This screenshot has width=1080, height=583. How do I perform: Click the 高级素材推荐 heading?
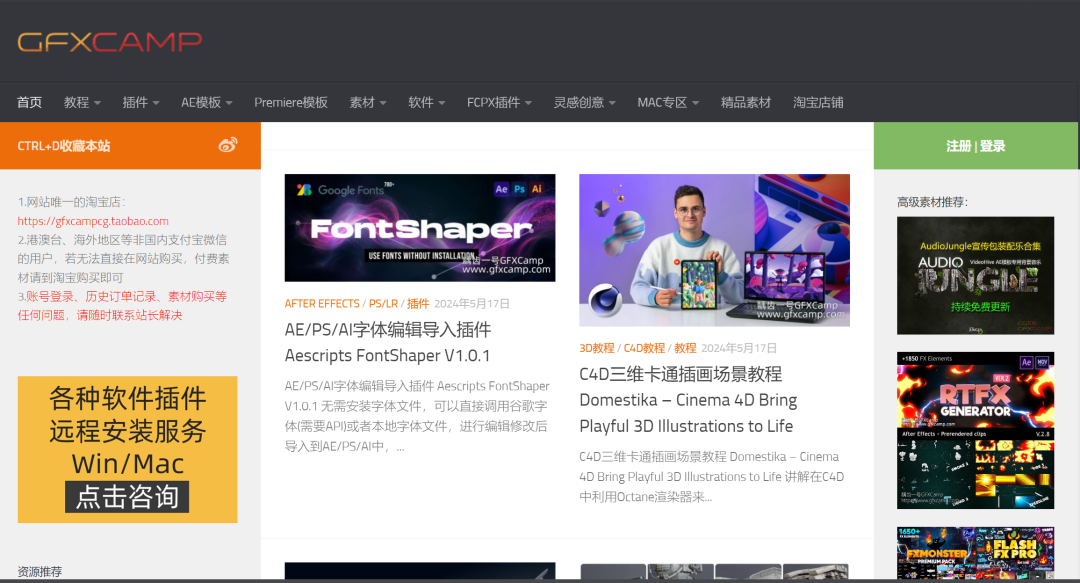pos(932,202)
